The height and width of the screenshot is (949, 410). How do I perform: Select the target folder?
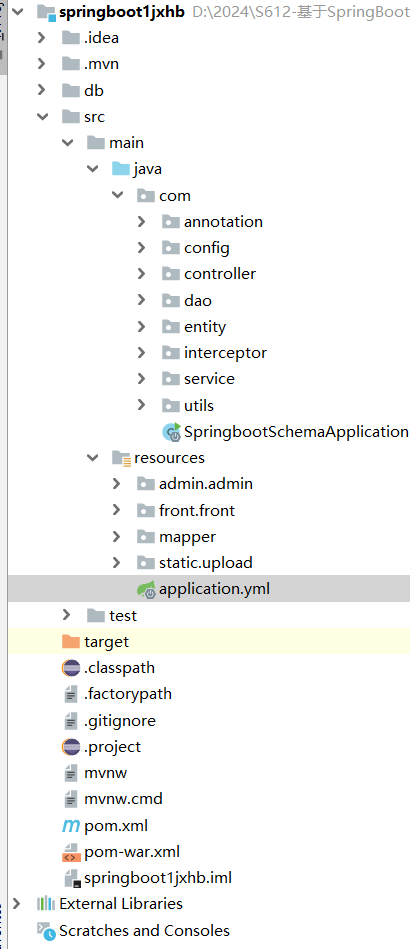pos(107,642)
